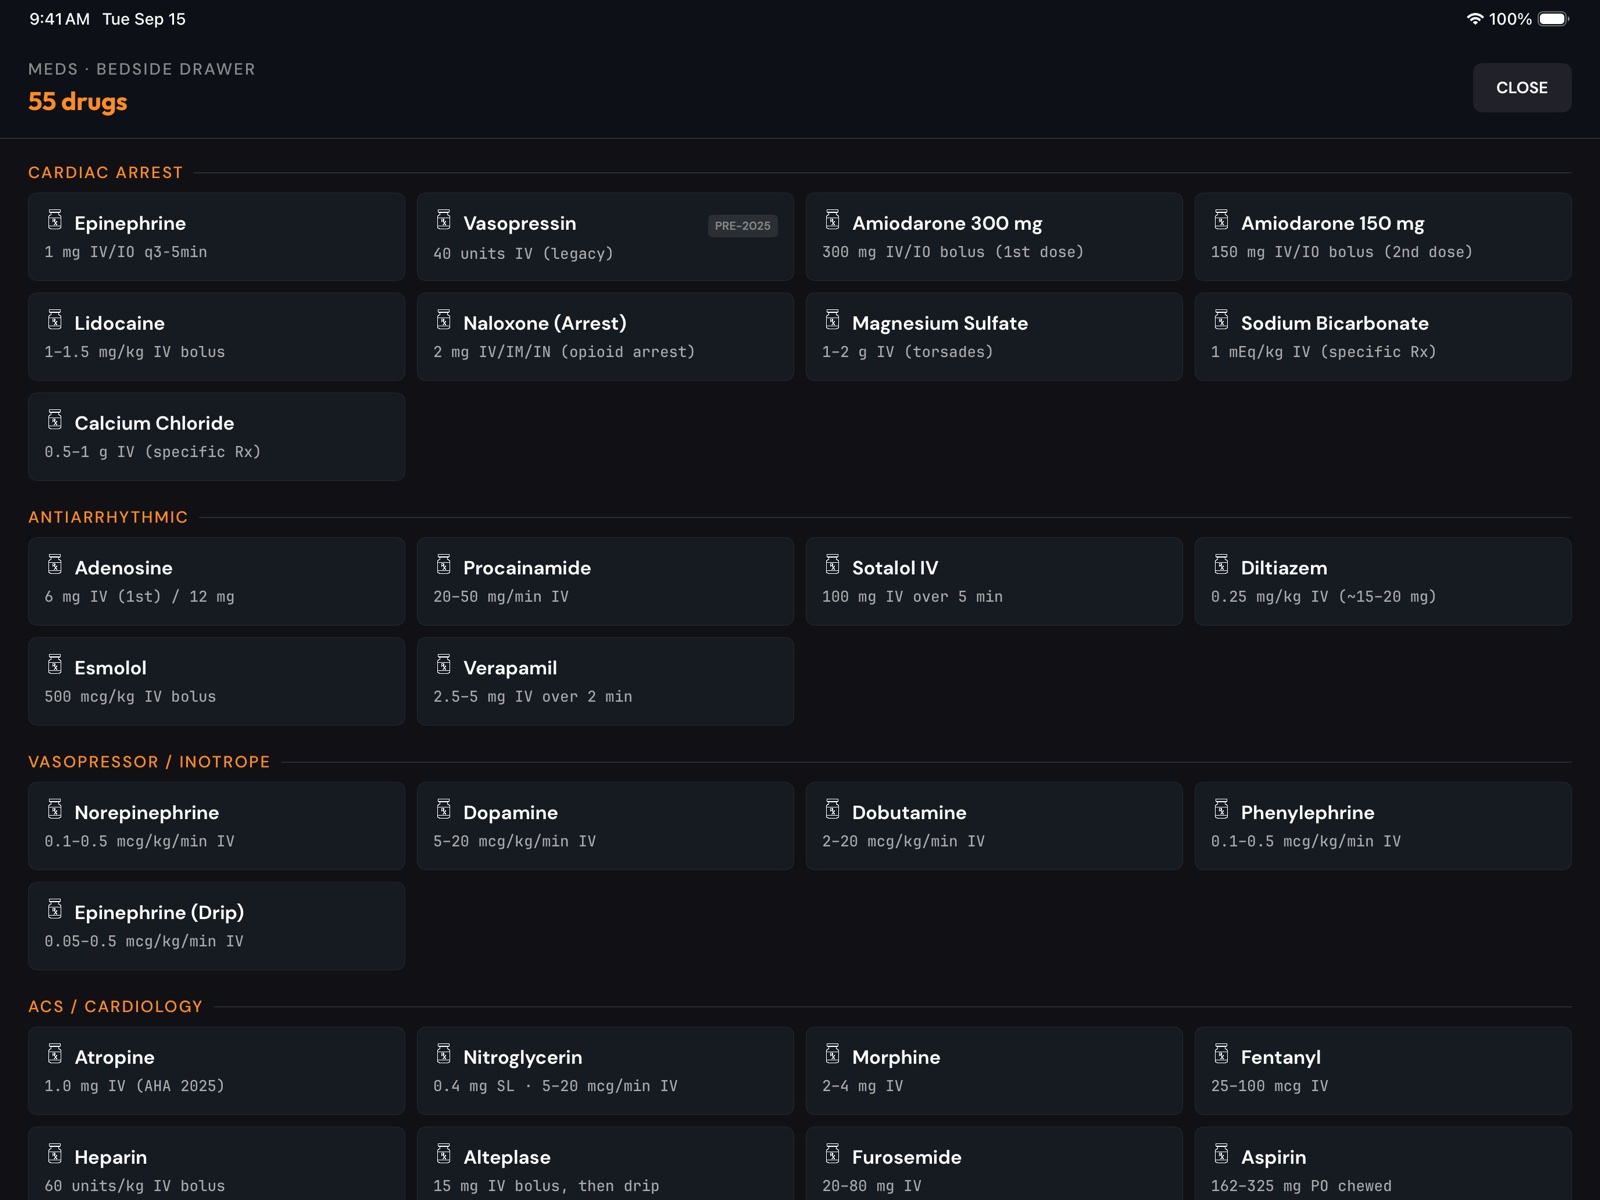Tap the Alteplase bottle icon
Image resolution: width=1600 pixels, height=1200 pixels.
coord(444,1154)
